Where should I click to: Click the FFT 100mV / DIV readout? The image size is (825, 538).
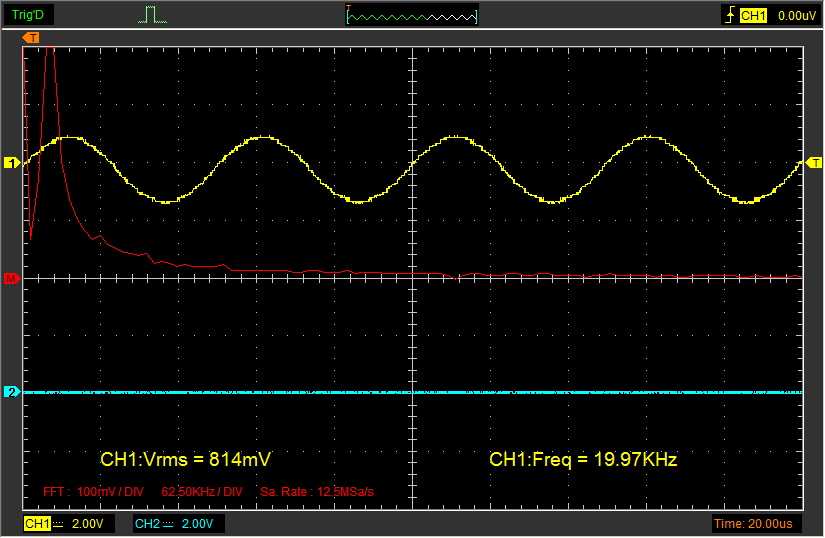tap(93, 492)
